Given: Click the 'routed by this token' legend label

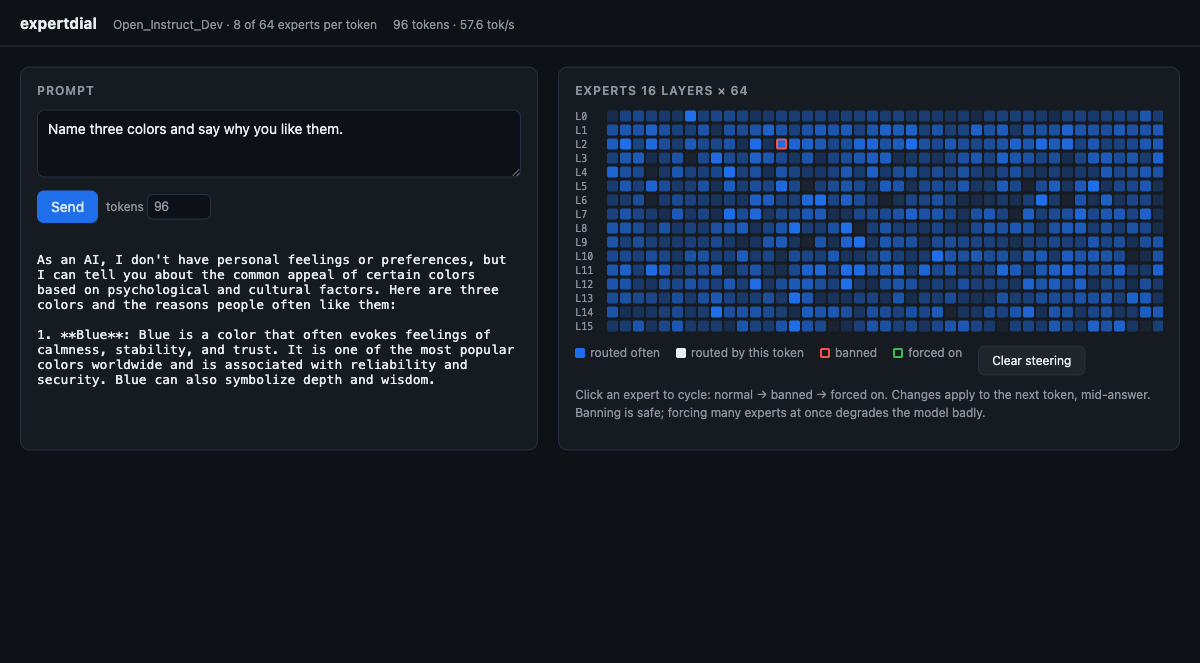Looking at the screenshot, I should coord(747,353).
